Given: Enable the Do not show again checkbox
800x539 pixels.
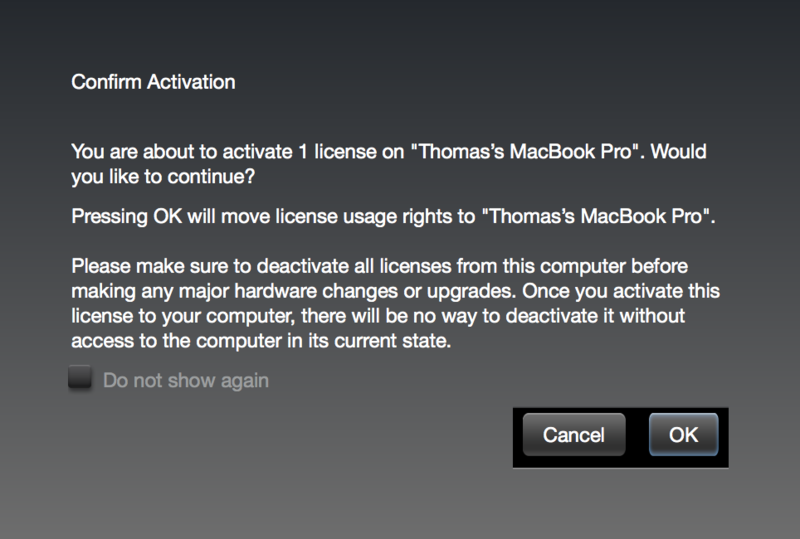Looking at the screenshot, I should [80, 380].
